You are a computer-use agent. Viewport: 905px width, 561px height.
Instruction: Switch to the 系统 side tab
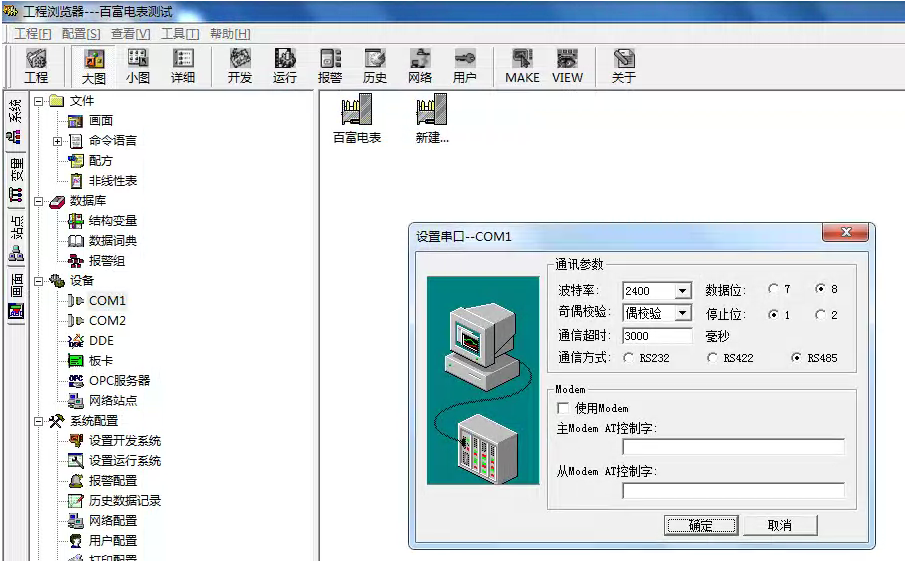click(x=16, y=121)
